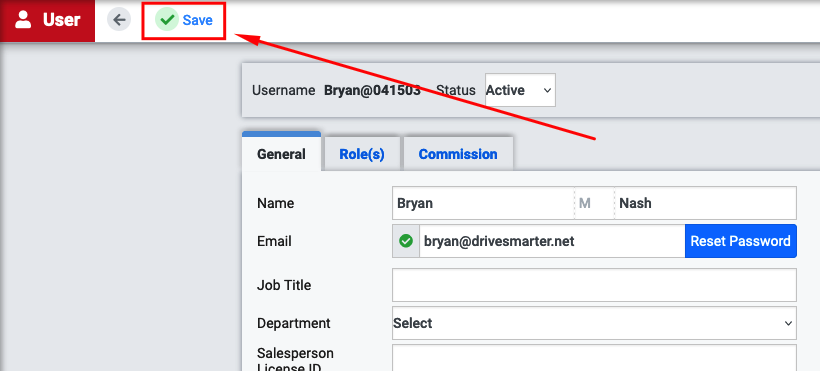Click the User person icon
Image resolution: width=820 pixels, height=371 pixels.
pyautogui.click(x=22, y=20)
